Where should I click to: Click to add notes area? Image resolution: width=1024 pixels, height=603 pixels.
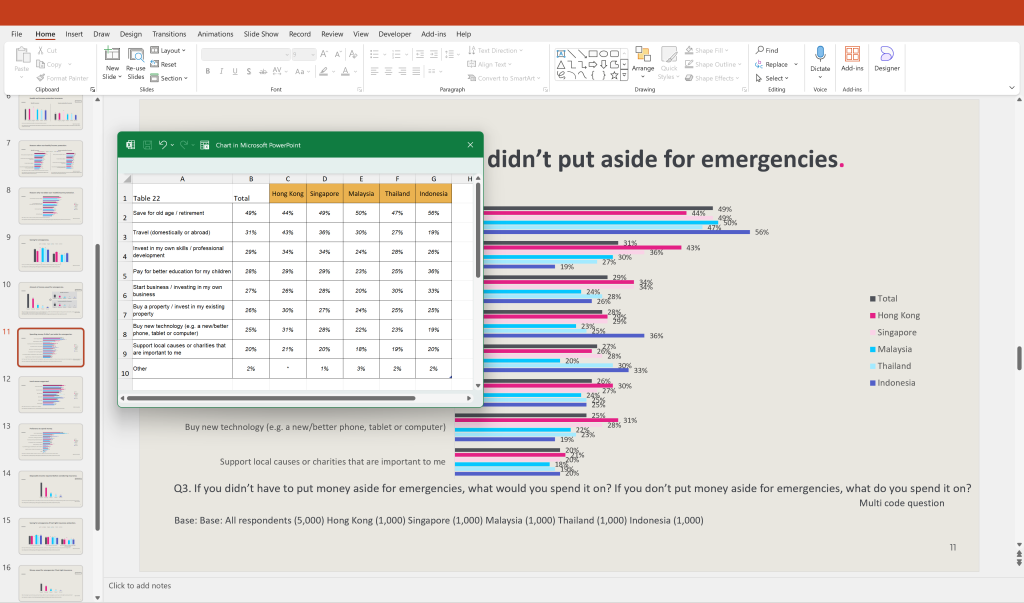(x=140, y=585)
